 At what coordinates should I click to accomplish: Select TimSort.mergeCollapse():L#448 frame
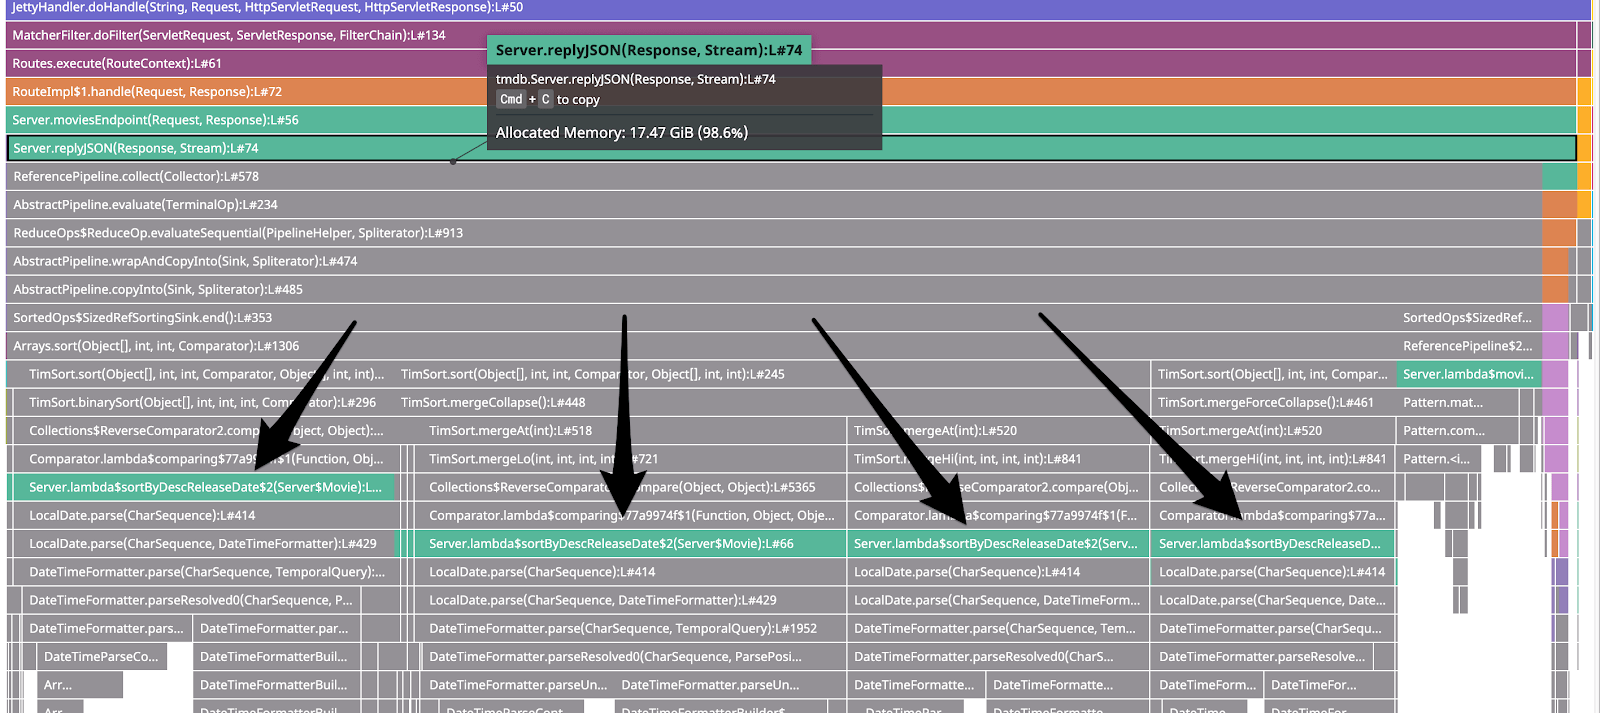(x=771, y=402)
